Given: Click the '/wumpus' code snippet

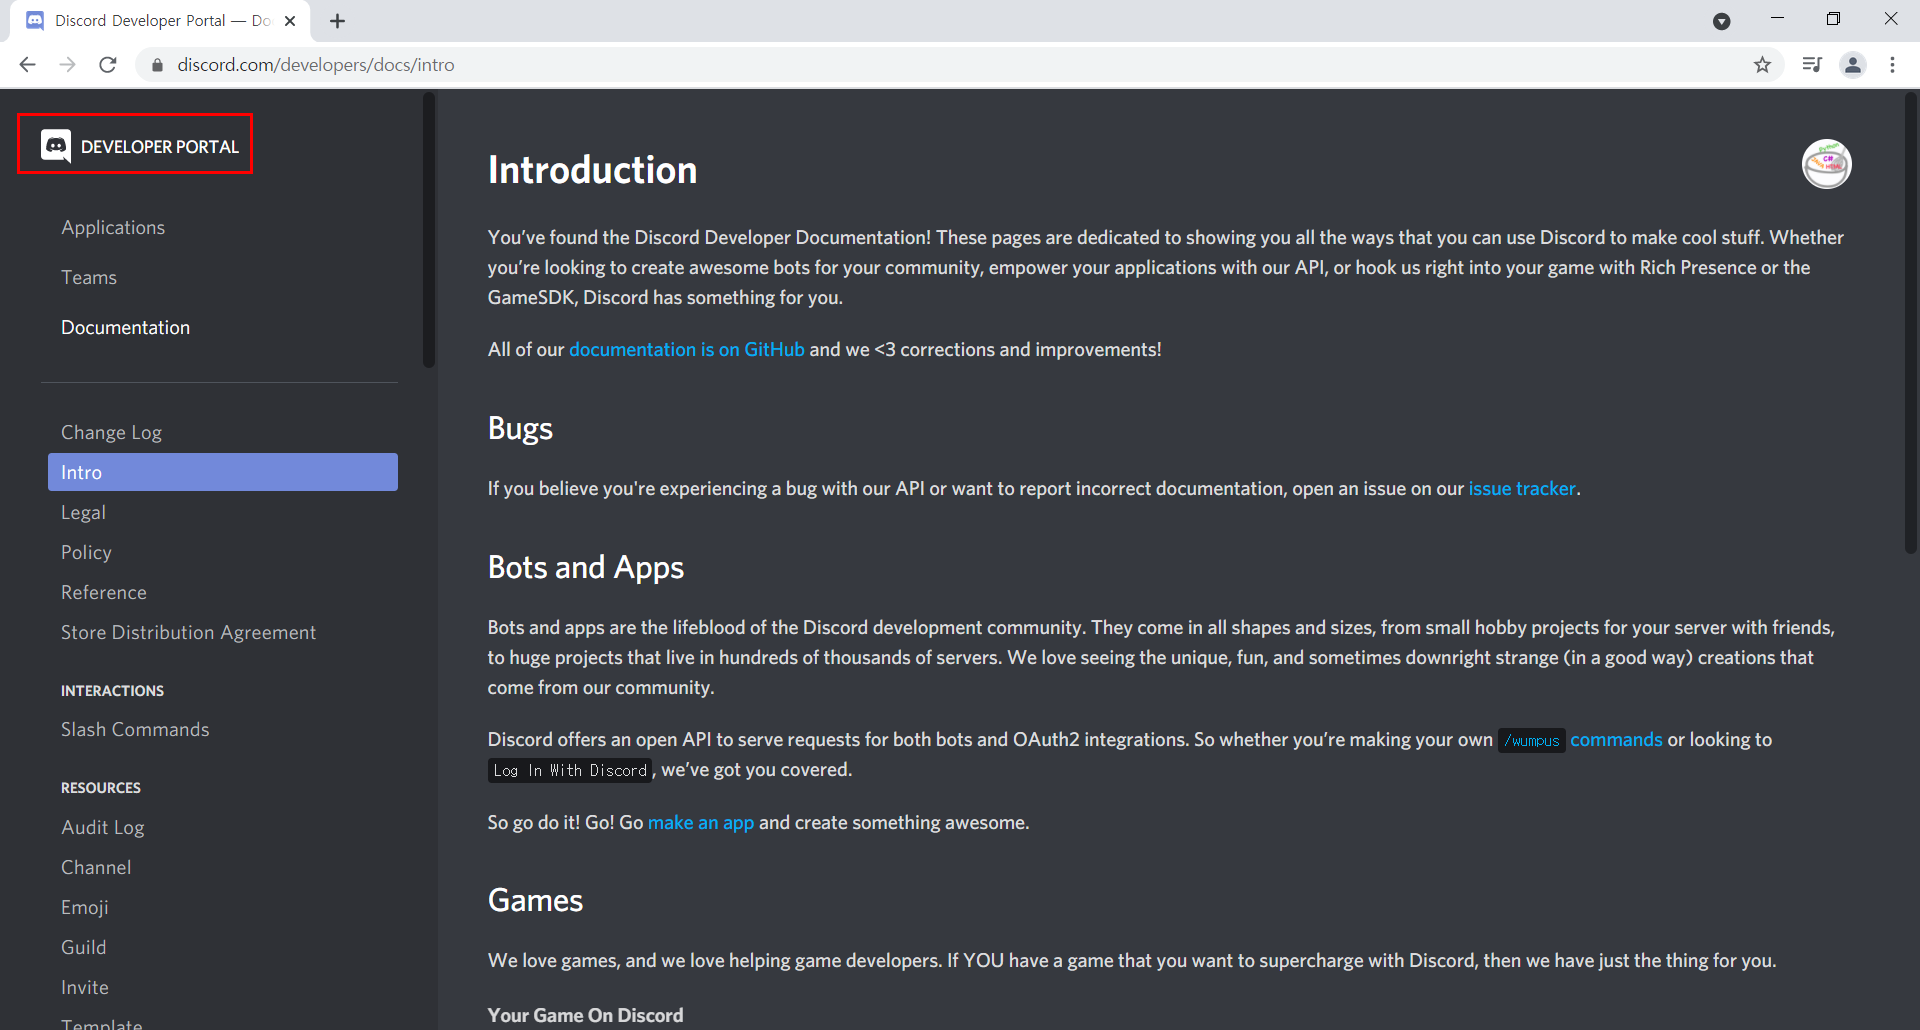Looking at the screenshot, I should 1531,741.
